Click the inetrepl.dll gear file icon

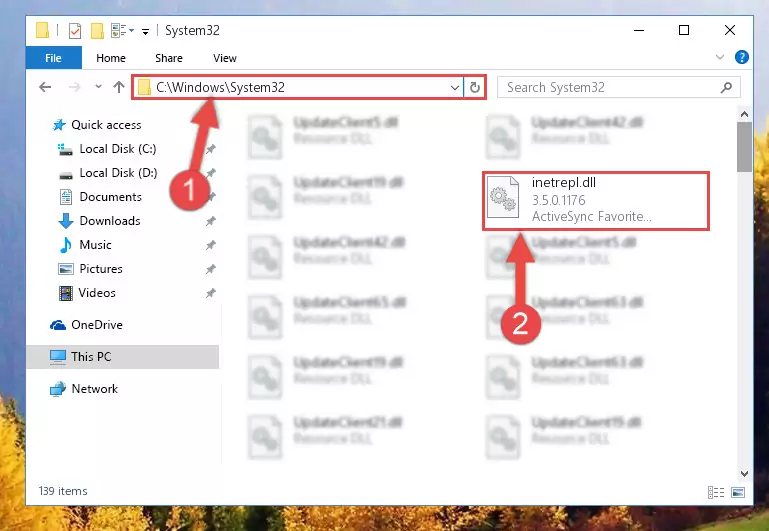(x=503, y=197)
